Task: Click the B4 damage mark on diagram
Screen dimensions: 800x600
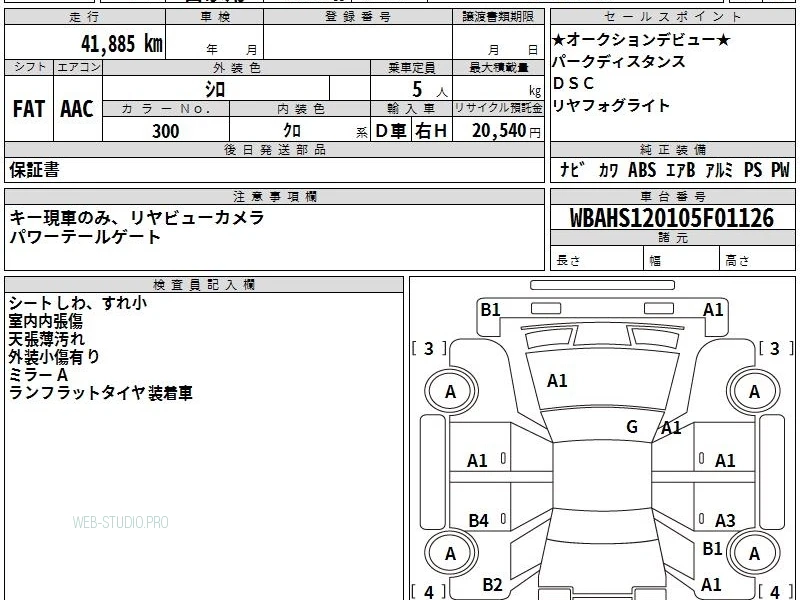Action: point(479,520)
